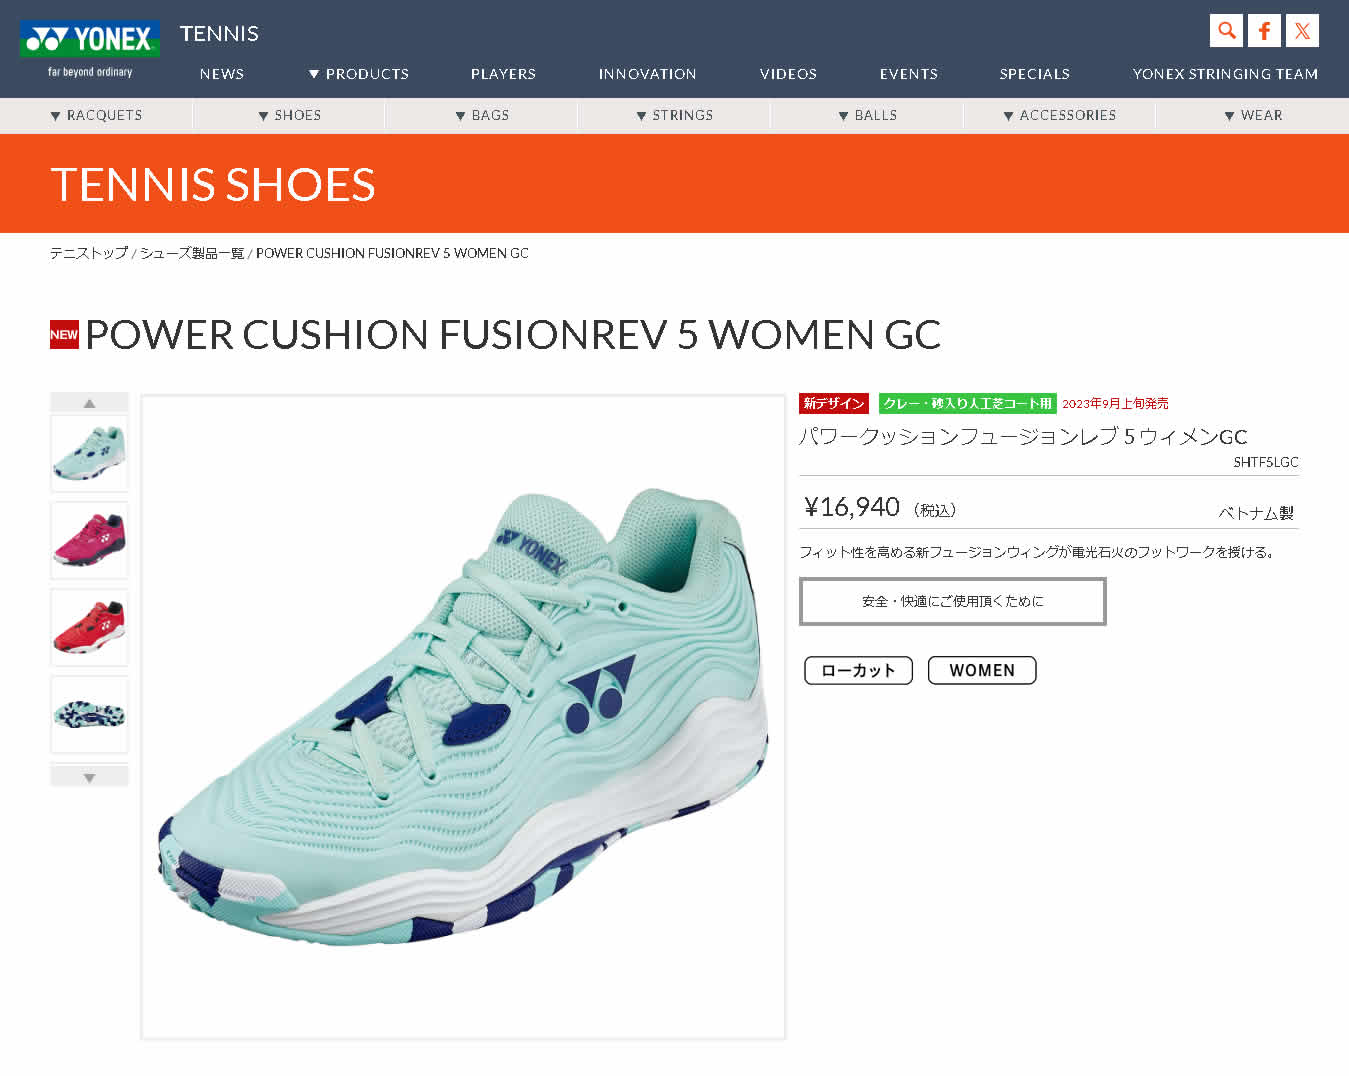Open the INNOVATION menu item
The width and height of the screenshot is (1349, 1076).
point(647,74)
